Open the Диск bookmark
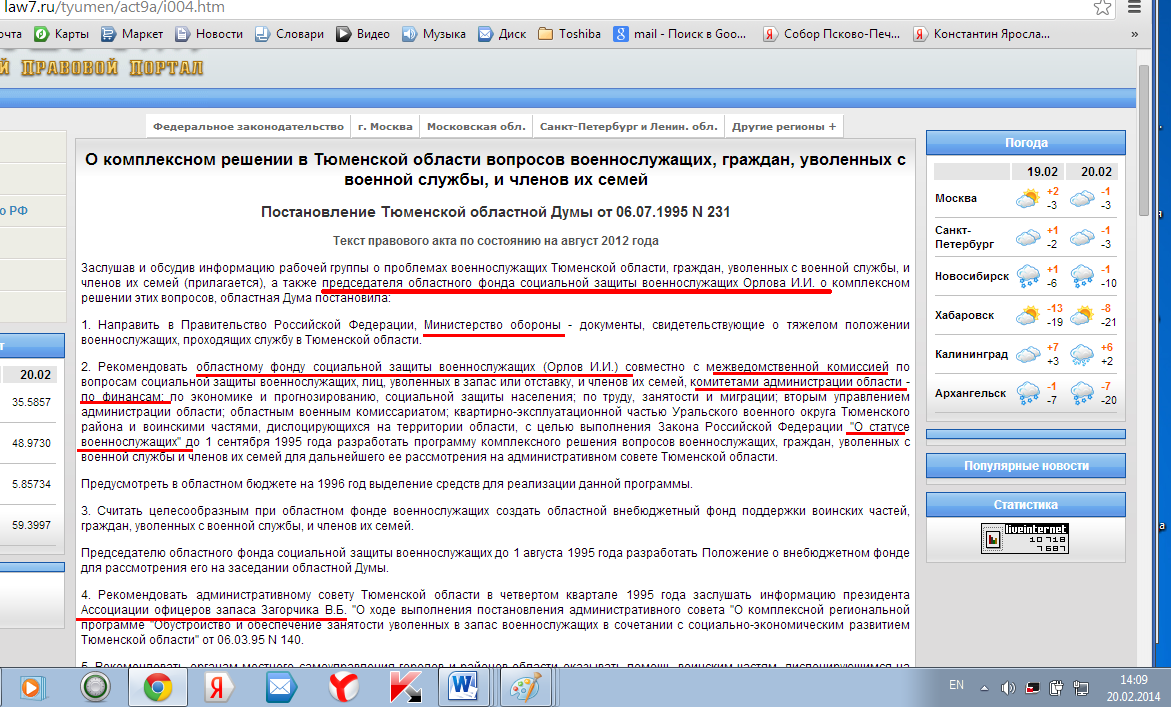 503,34
